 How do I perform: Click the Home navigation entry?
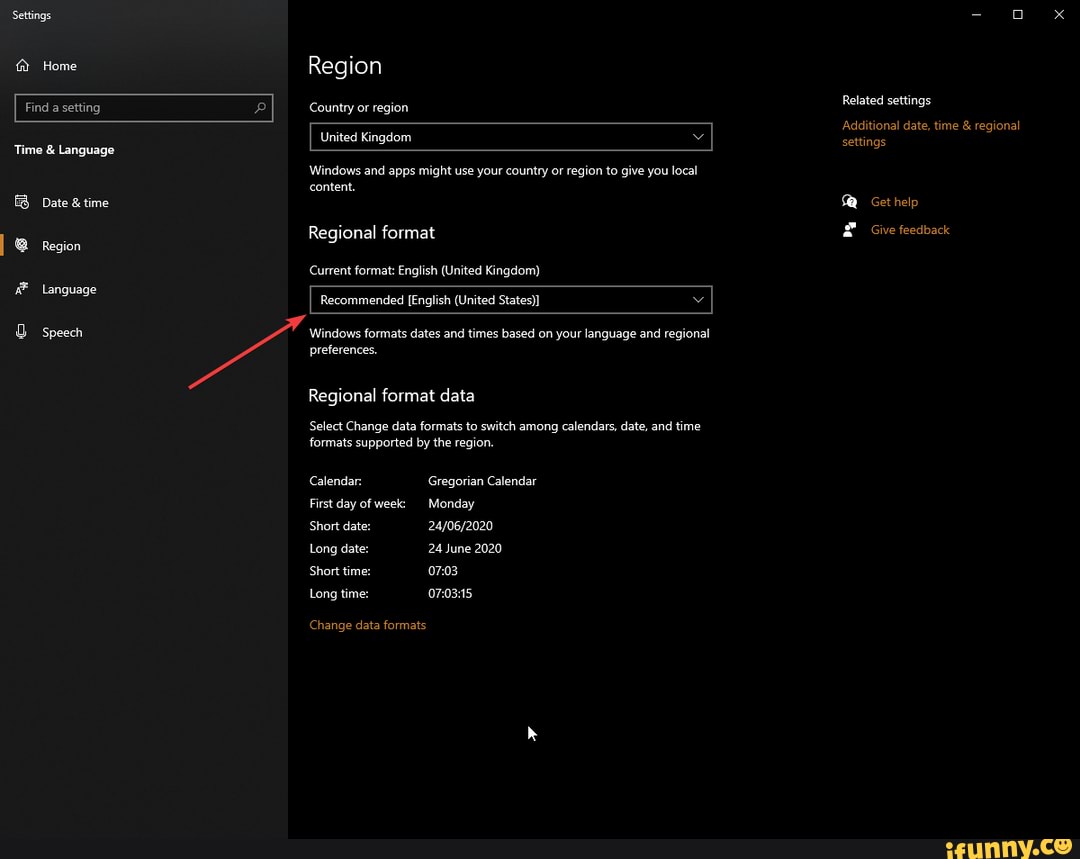click(58, 65)
